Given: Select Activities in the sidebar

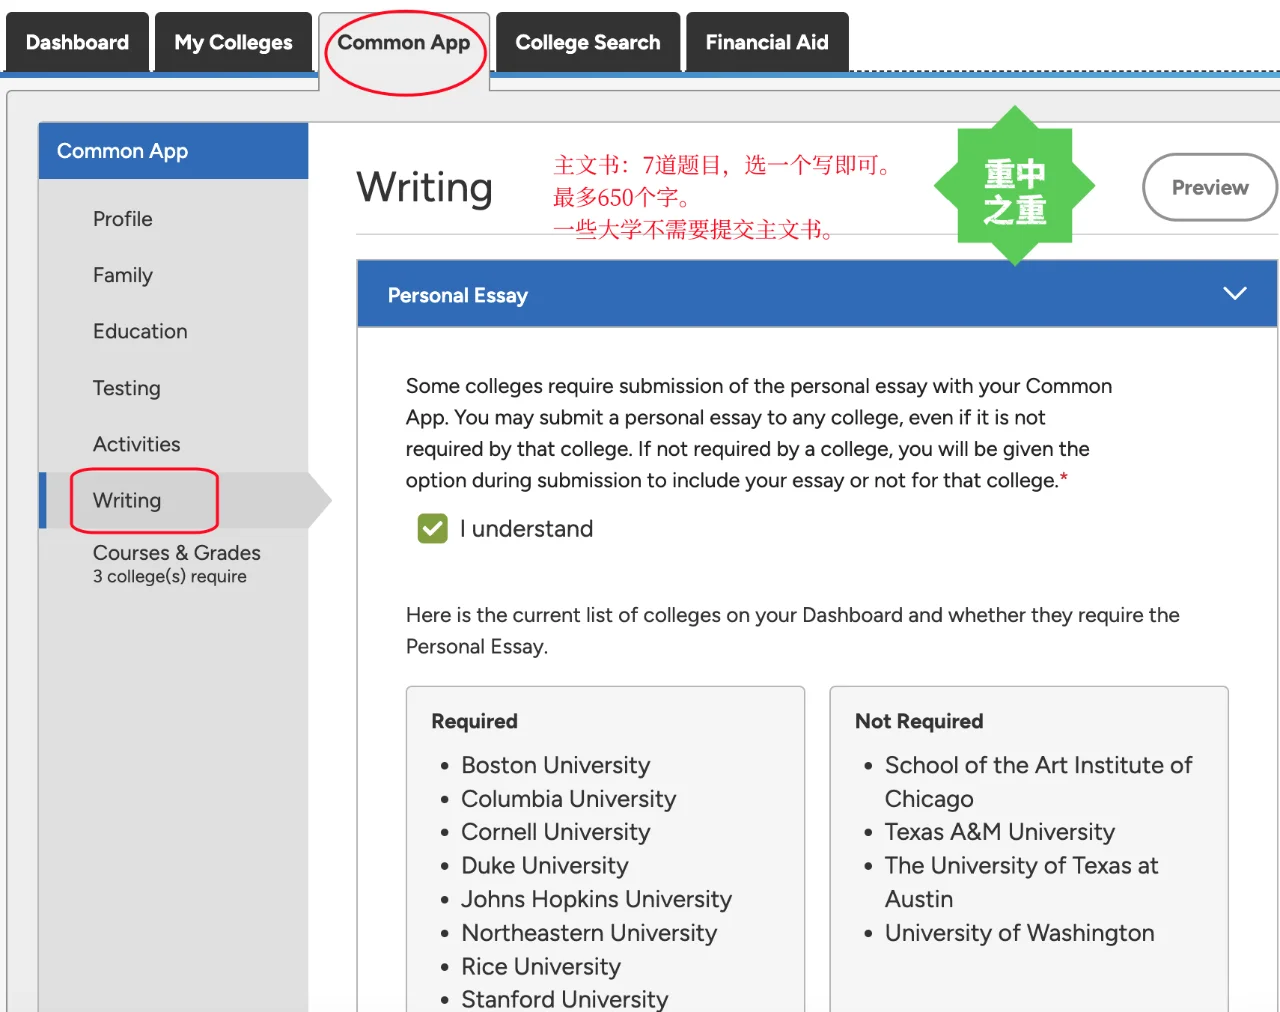Looking at the screenshot, I should pyautogui.click(x=136, y=444).
